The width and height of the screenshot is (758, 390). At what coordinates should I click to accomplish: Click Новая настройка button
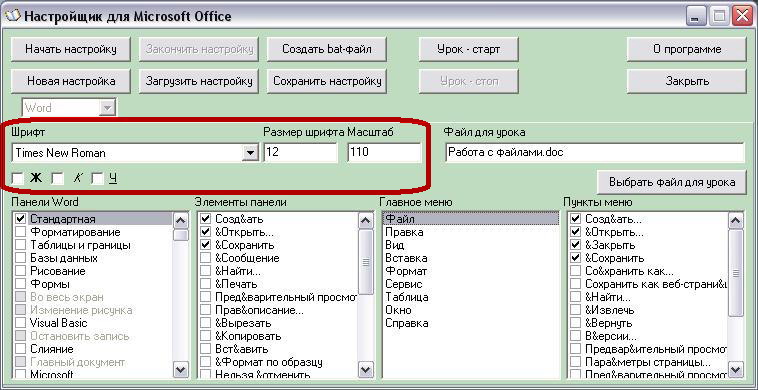click(71, 81)
